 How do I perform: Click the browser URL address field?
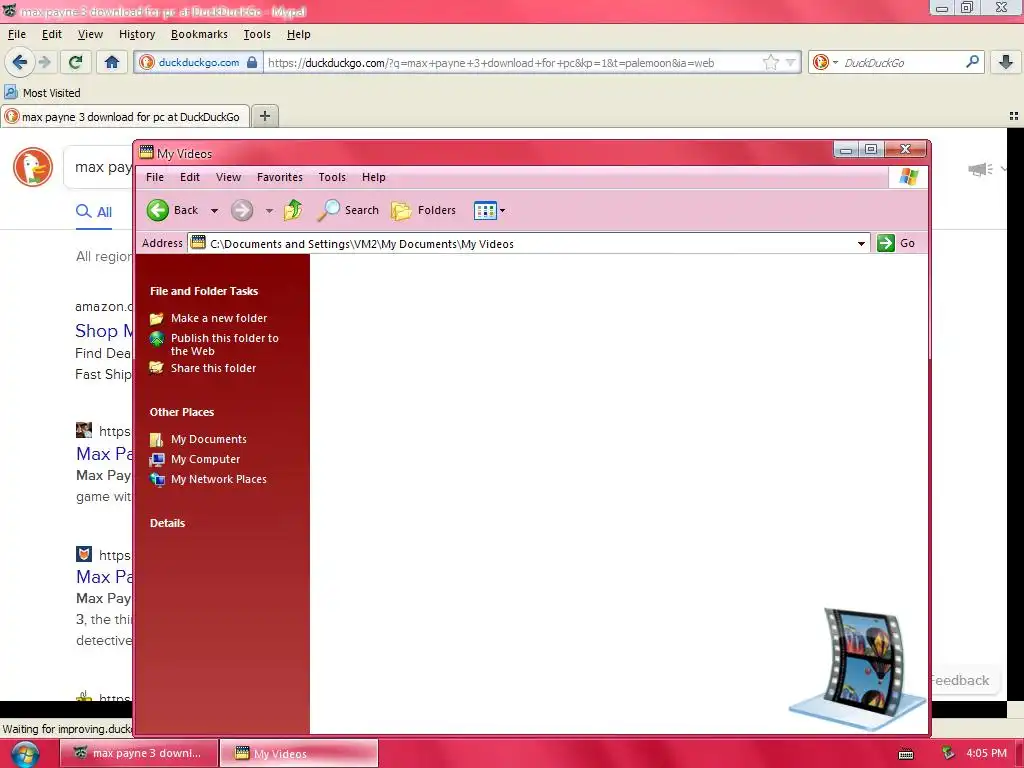[513, 63]
